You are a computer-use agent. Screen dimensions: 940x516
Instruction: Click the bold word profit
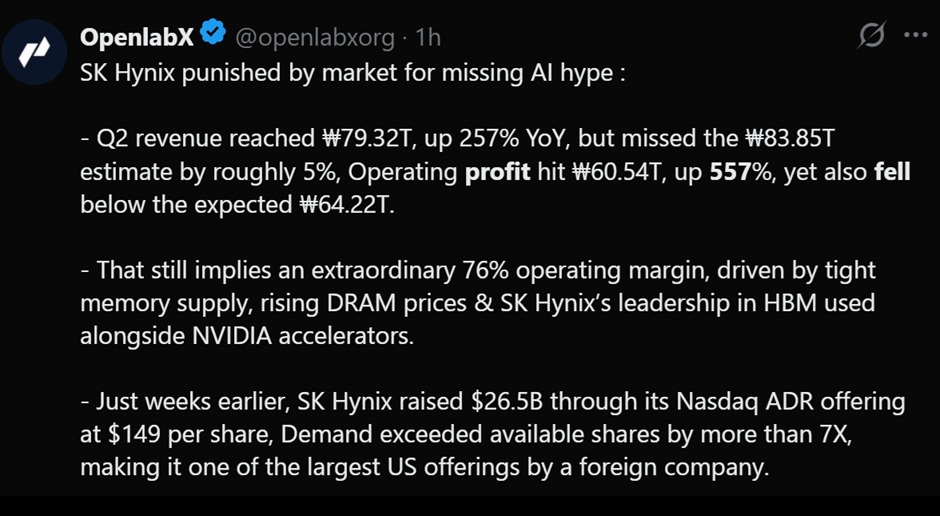click(x=498, y=173)
